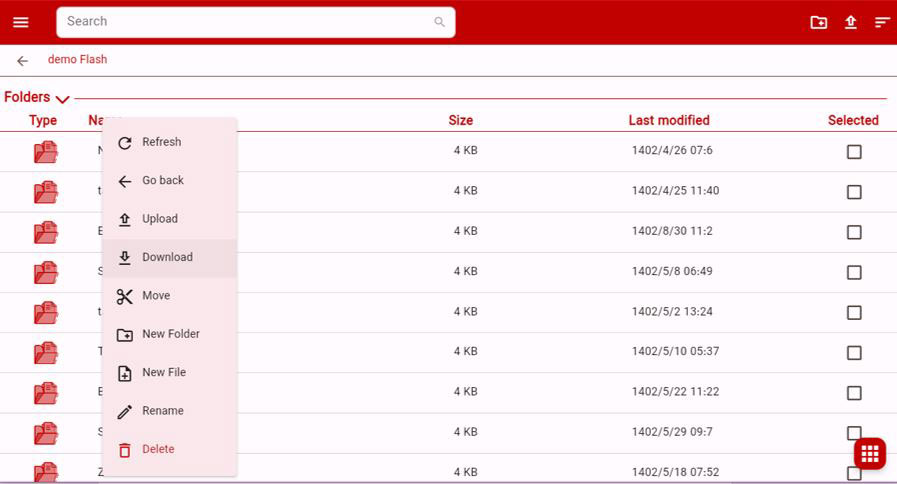Screen dimensions: 897x484
Task: Click the folder icon in first row
Action: pos(45,152)
